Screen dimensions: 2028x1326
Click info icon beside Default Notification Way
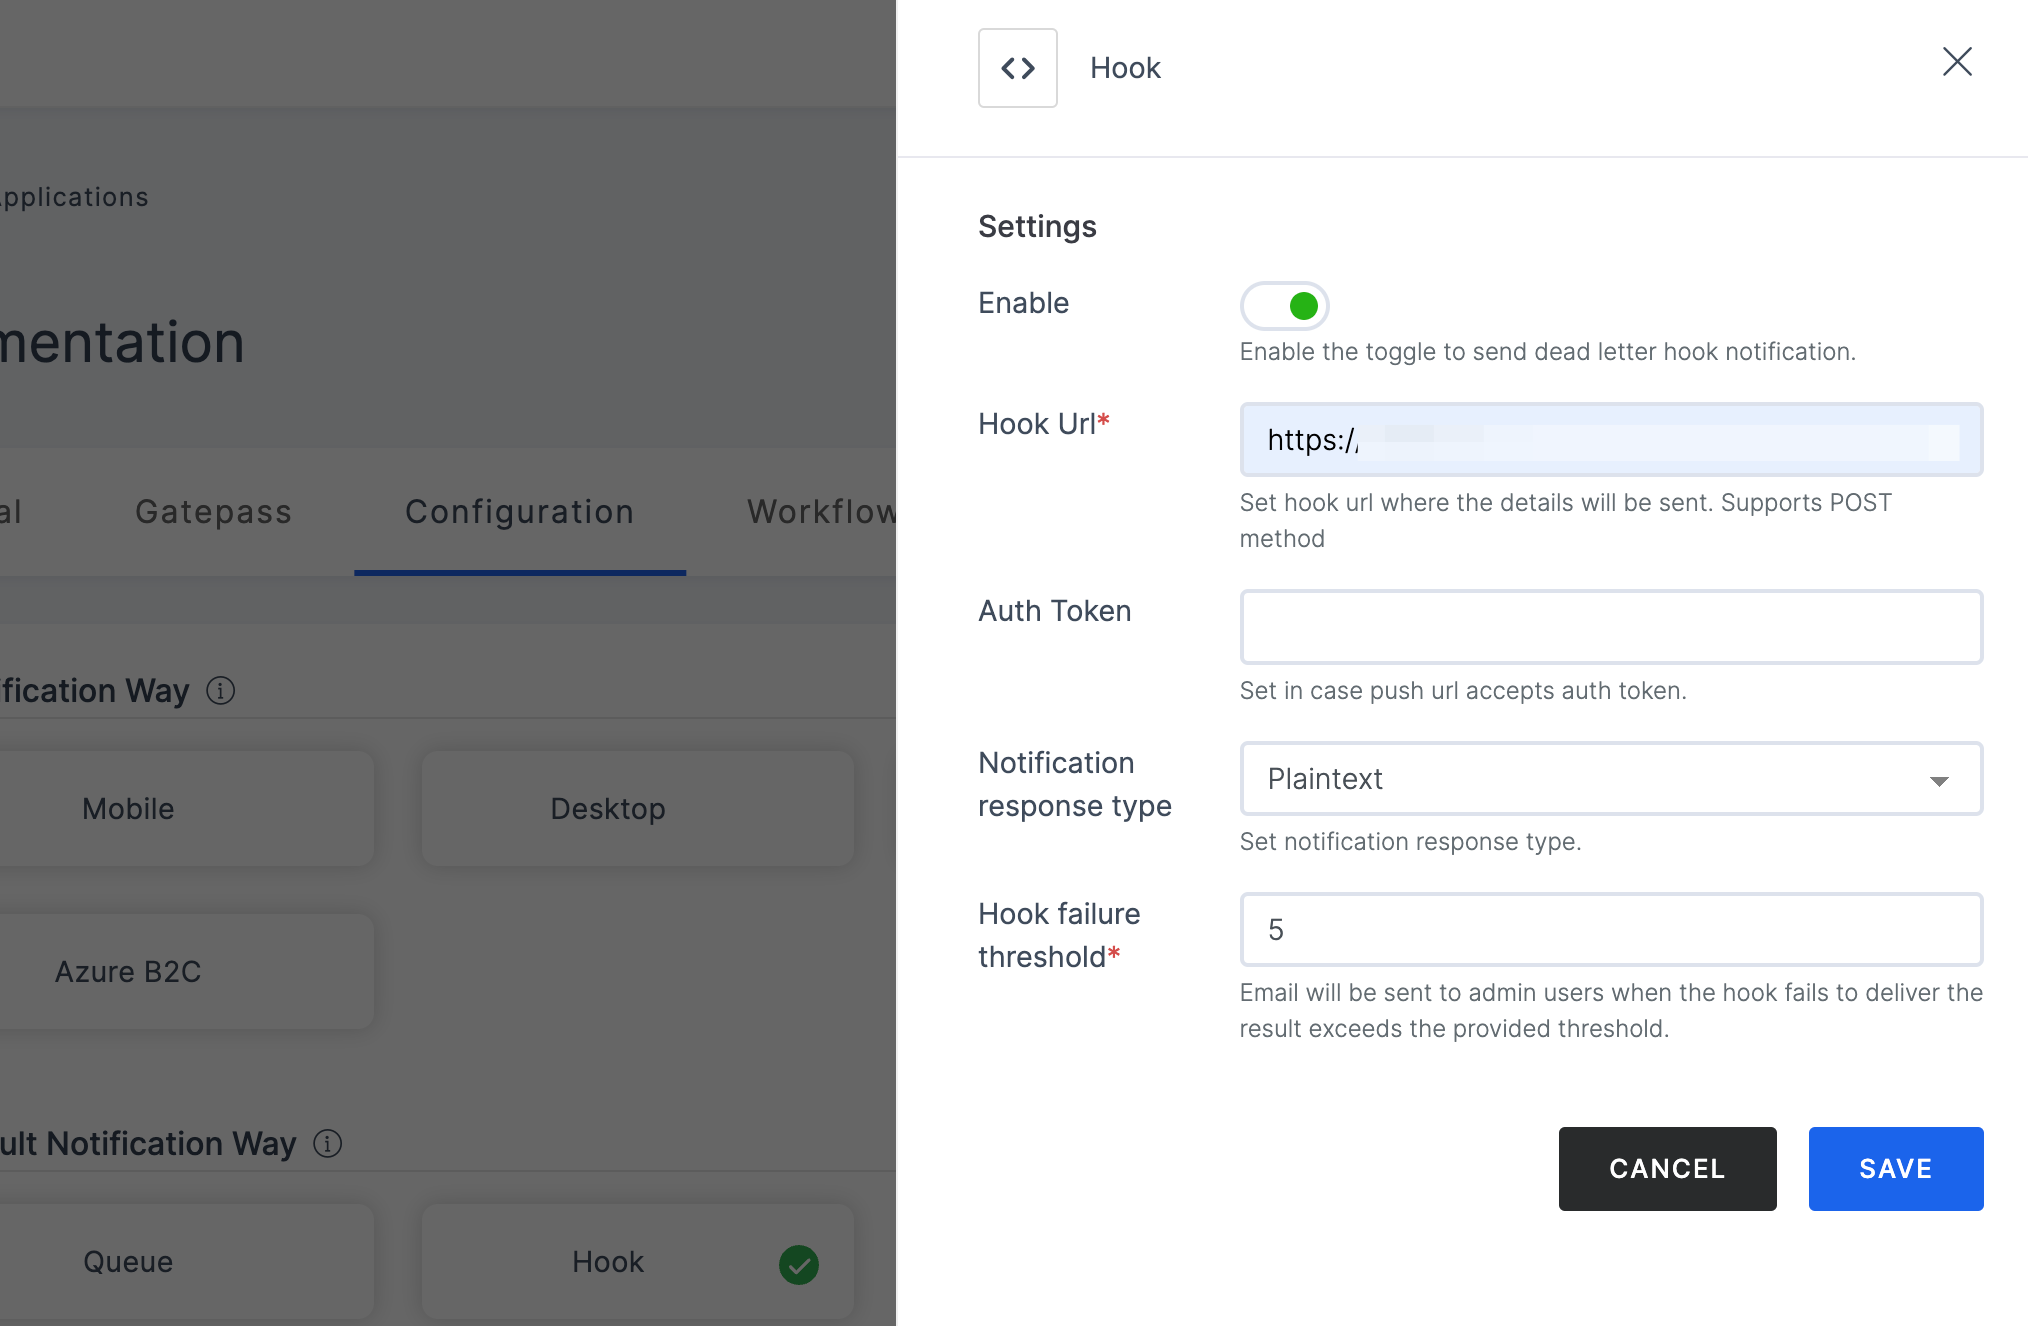point(328,1143)
